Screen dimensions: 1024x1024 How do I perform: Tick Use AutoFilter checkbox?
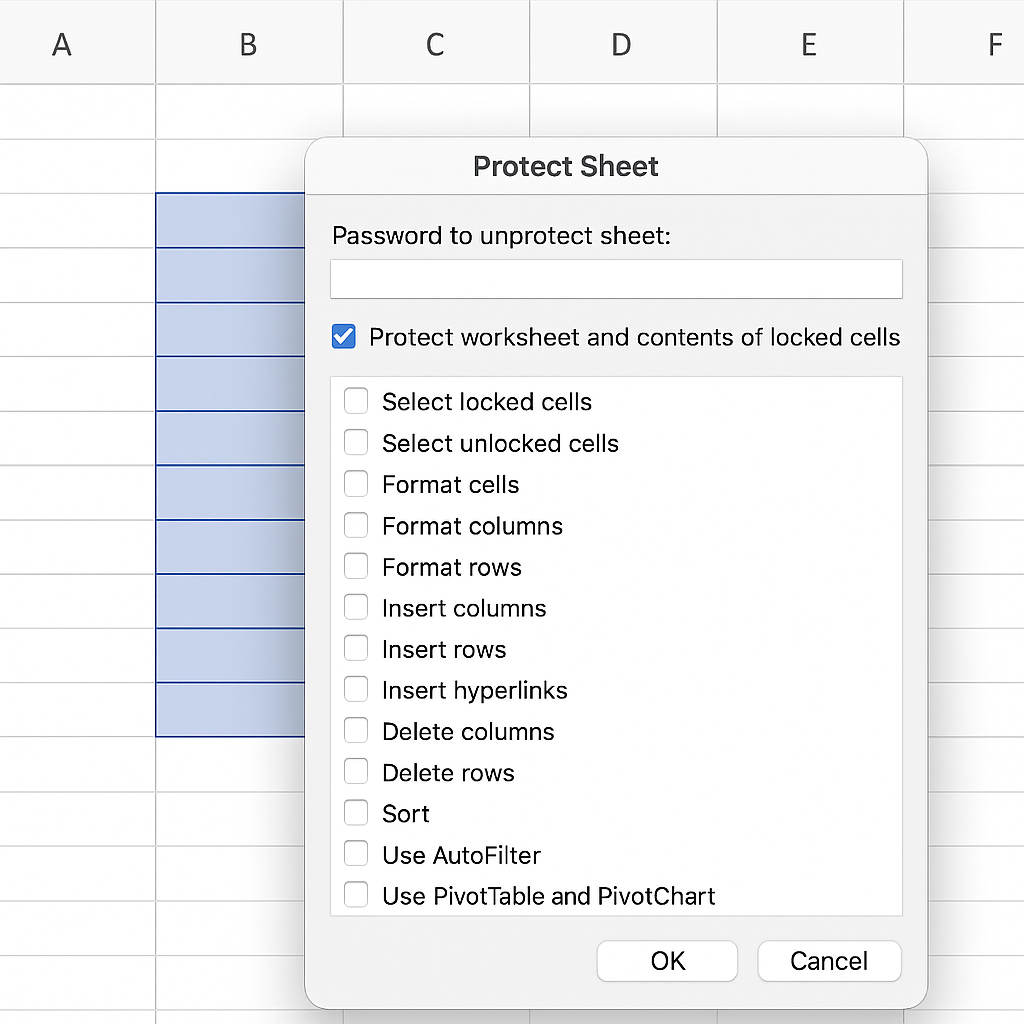click(x=356, y=854)
